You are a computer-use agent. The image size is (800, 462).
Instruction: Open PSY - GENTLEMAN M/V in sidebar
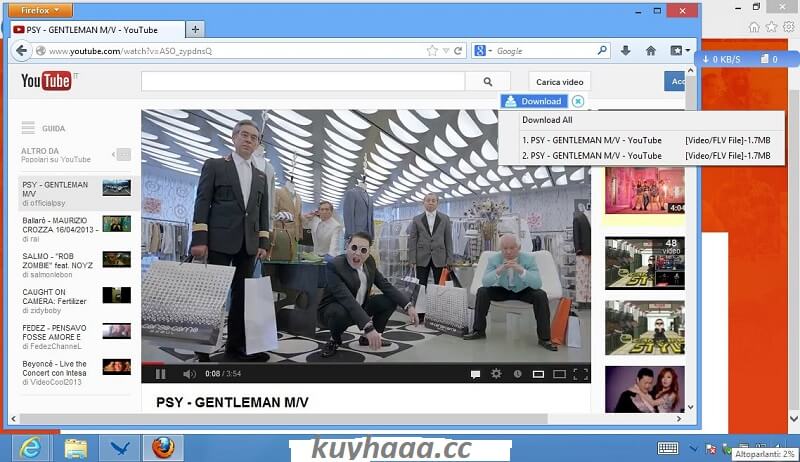(x=77, y=193)
